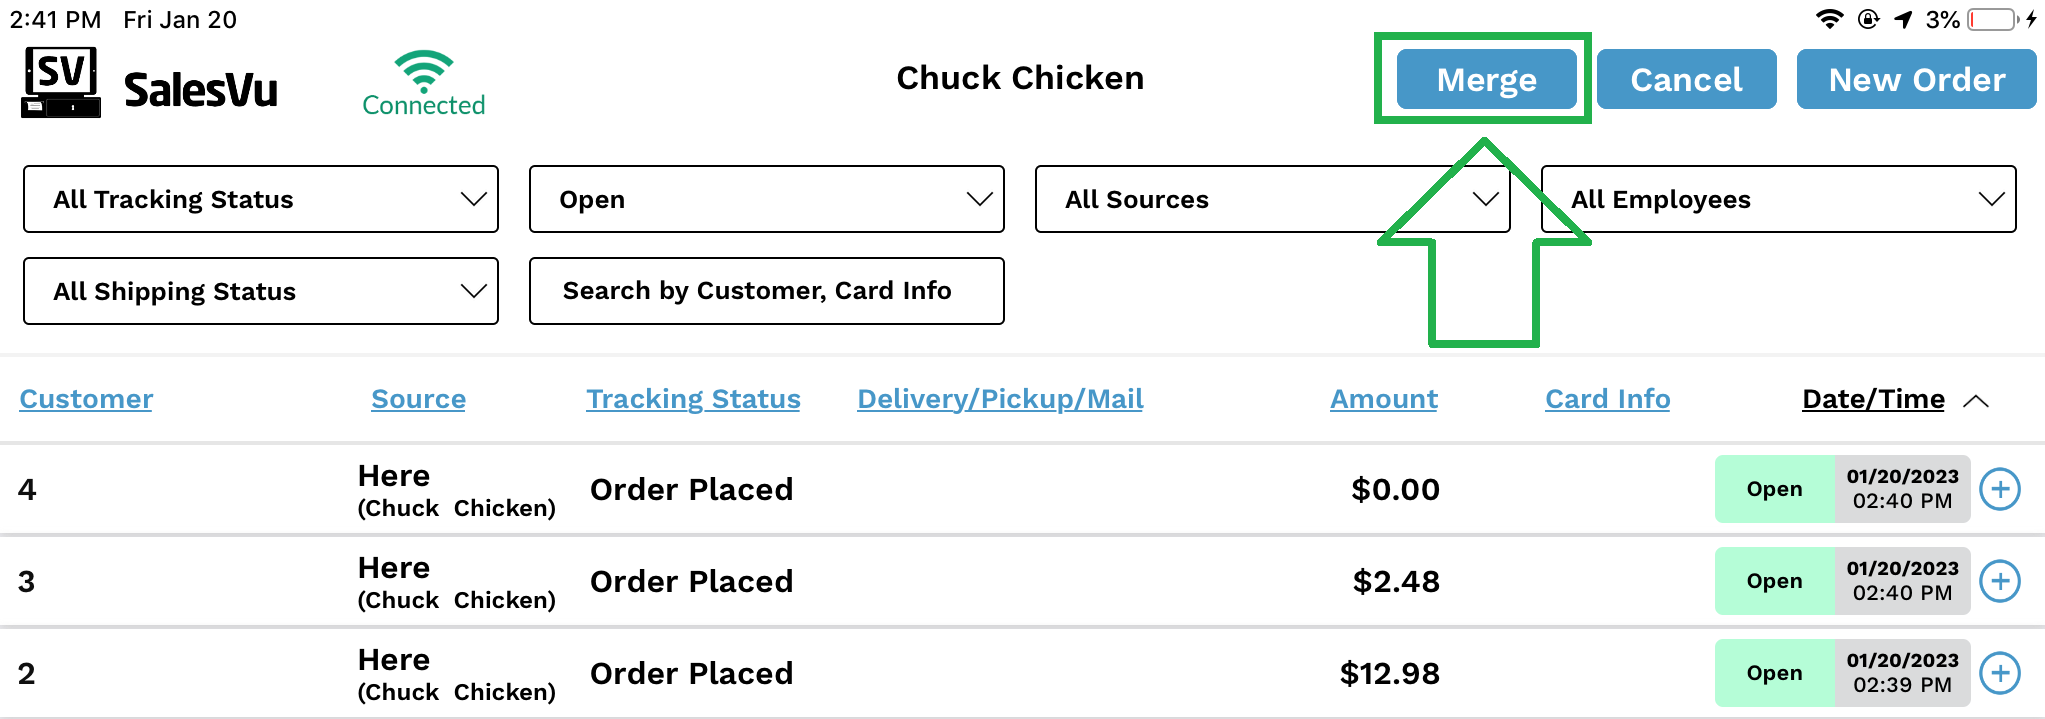The width and height of the screenshot is (2045, 719).
Task: Click the Search by Customer, Card Info field
Action: 766,291
